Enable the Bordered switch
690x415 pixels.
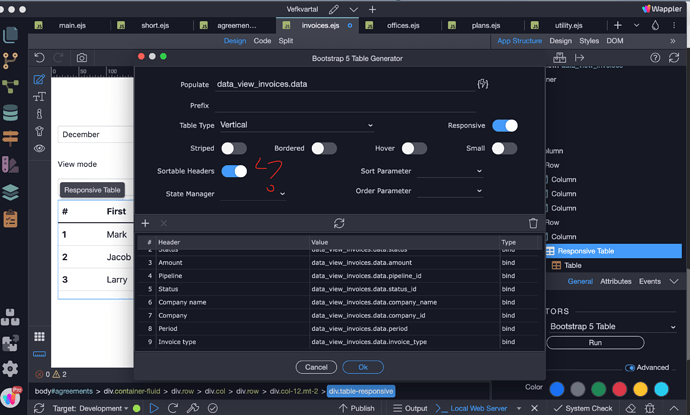click(324, 148)
